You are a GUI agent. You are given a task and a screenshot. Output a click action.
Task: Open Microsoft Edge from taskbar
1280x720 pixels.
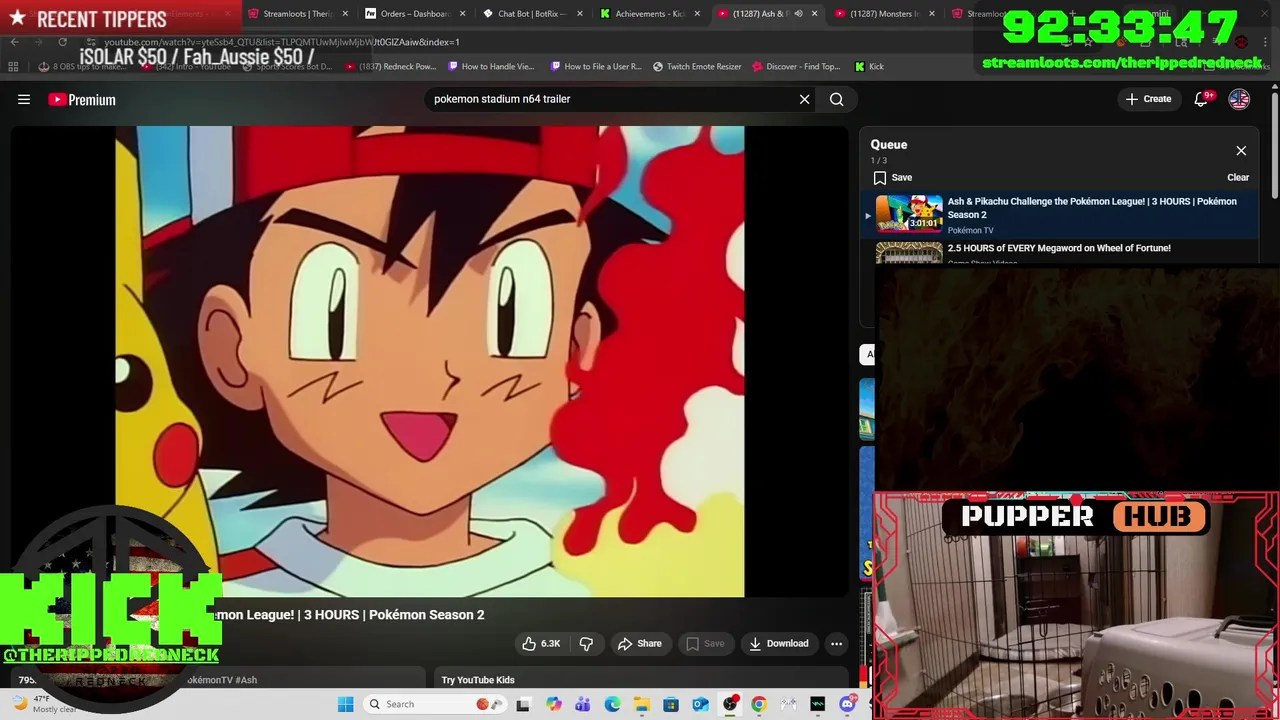pyautogui.click(x=612, y=704)
